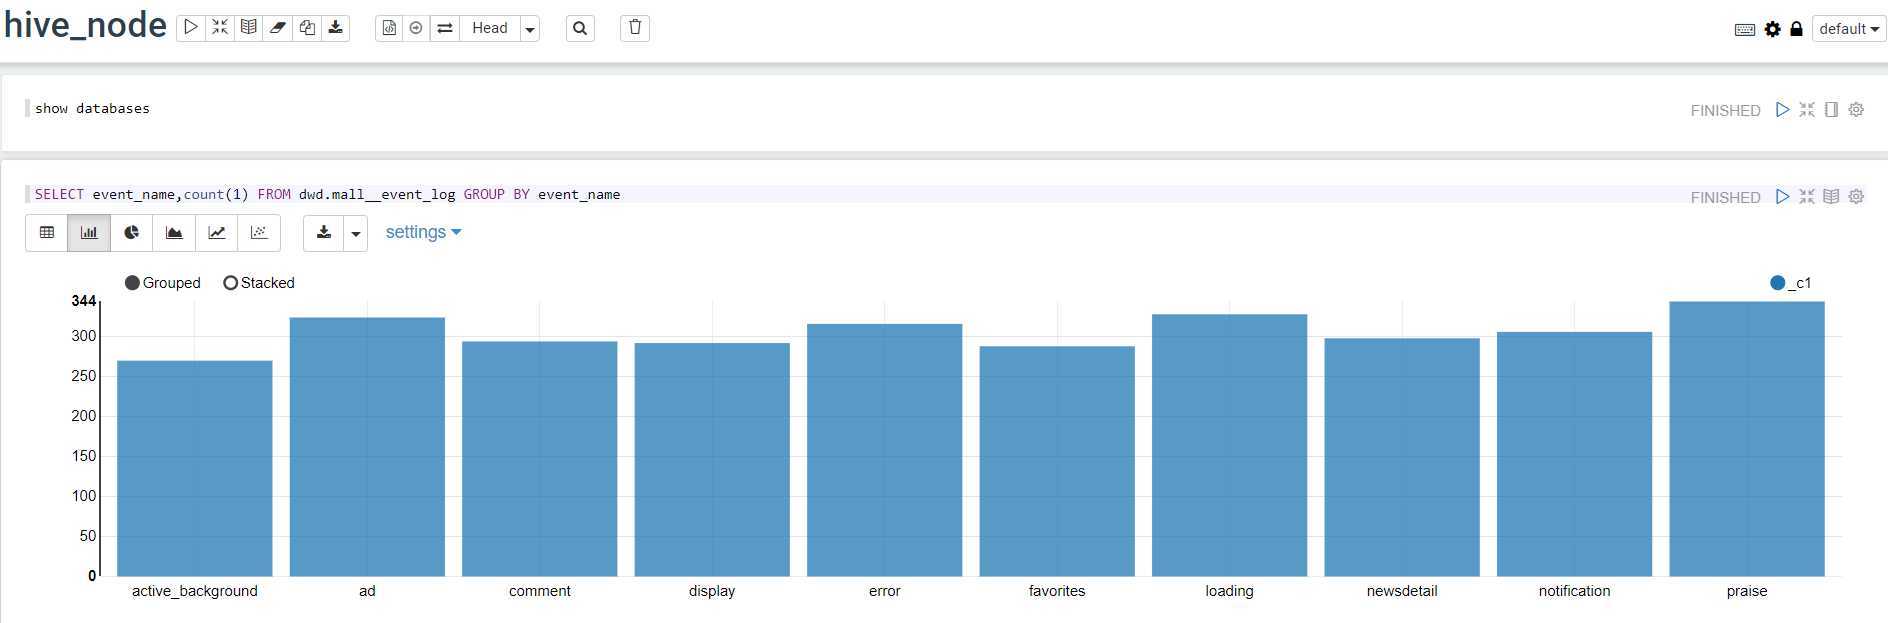1888x623 pixels.
Task: Click the ad bar in chart
Action: [367, 447]
